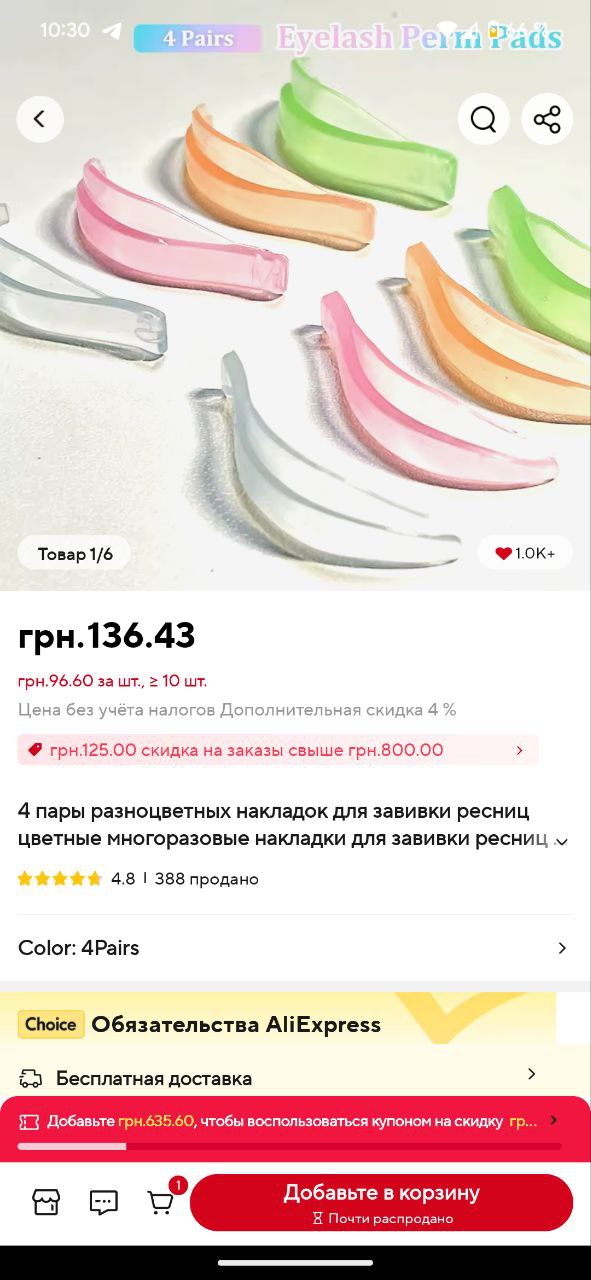
Task: Open the Color: 4Pairs options
Action: click(295, 948)
